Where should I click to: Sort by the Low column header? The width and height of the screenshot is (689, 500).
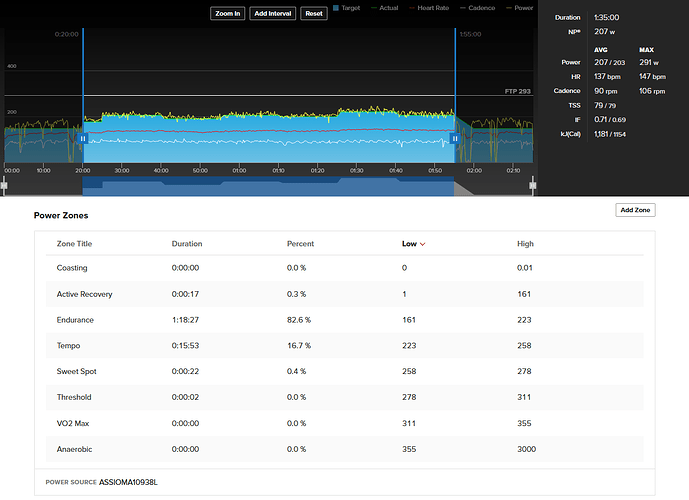pos(413,244)
